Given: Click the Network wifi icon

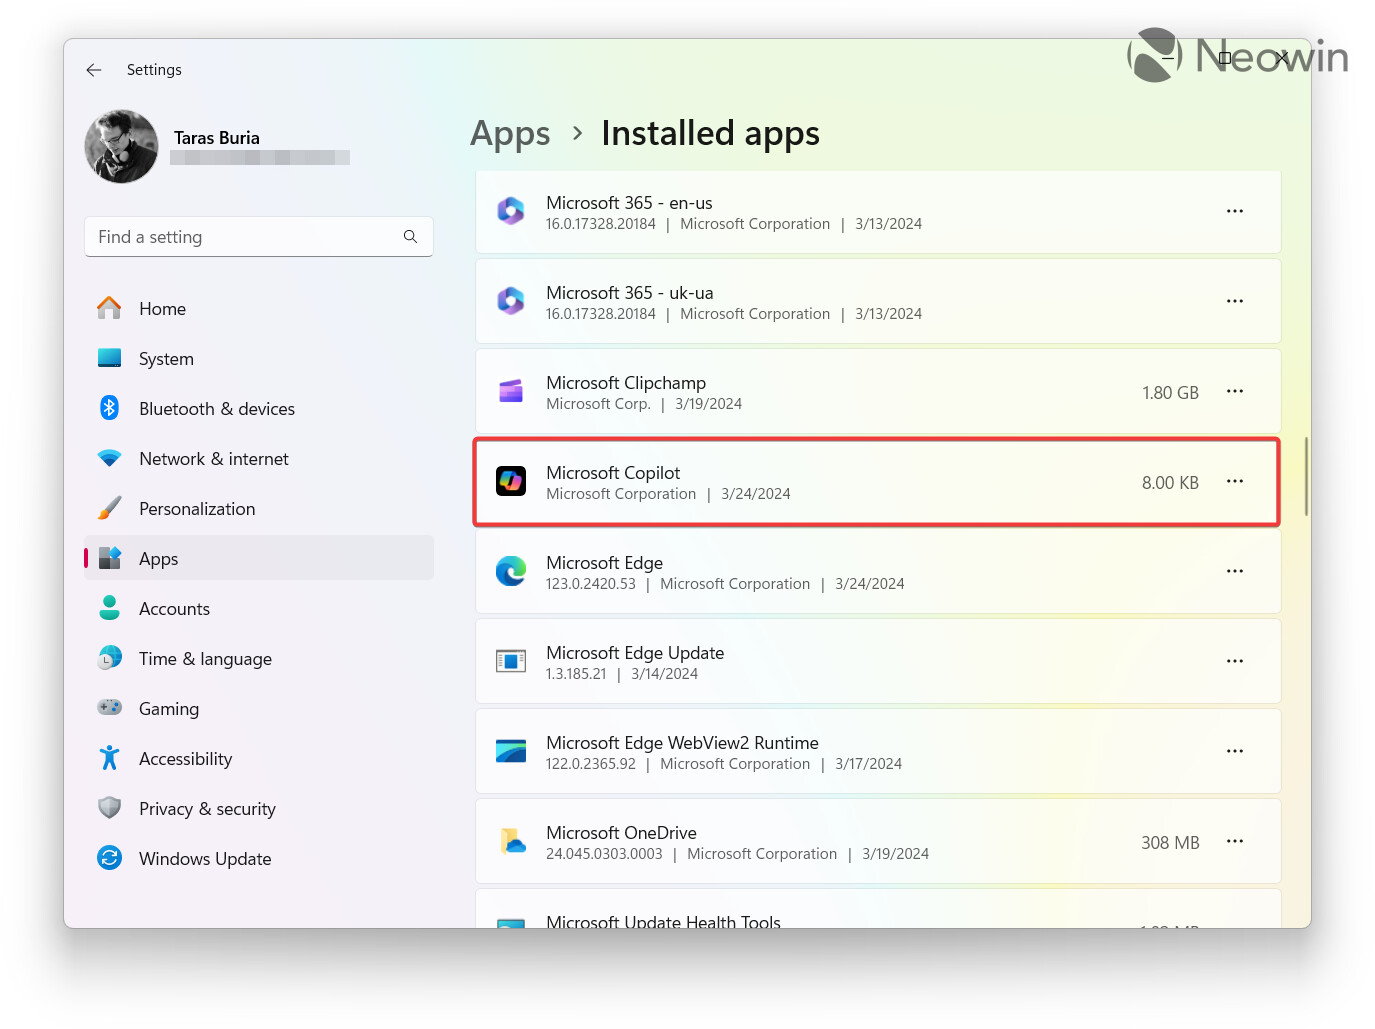Looking at the screenshot, I should pos(110,458).
